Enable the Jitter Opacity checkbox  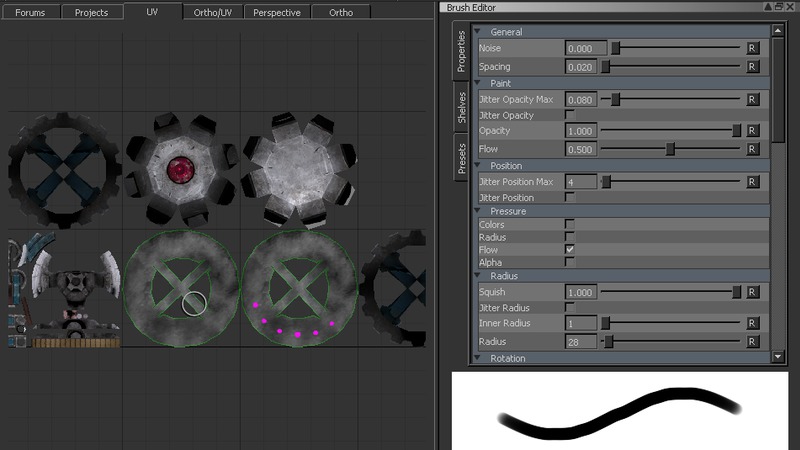click(570, 116)
